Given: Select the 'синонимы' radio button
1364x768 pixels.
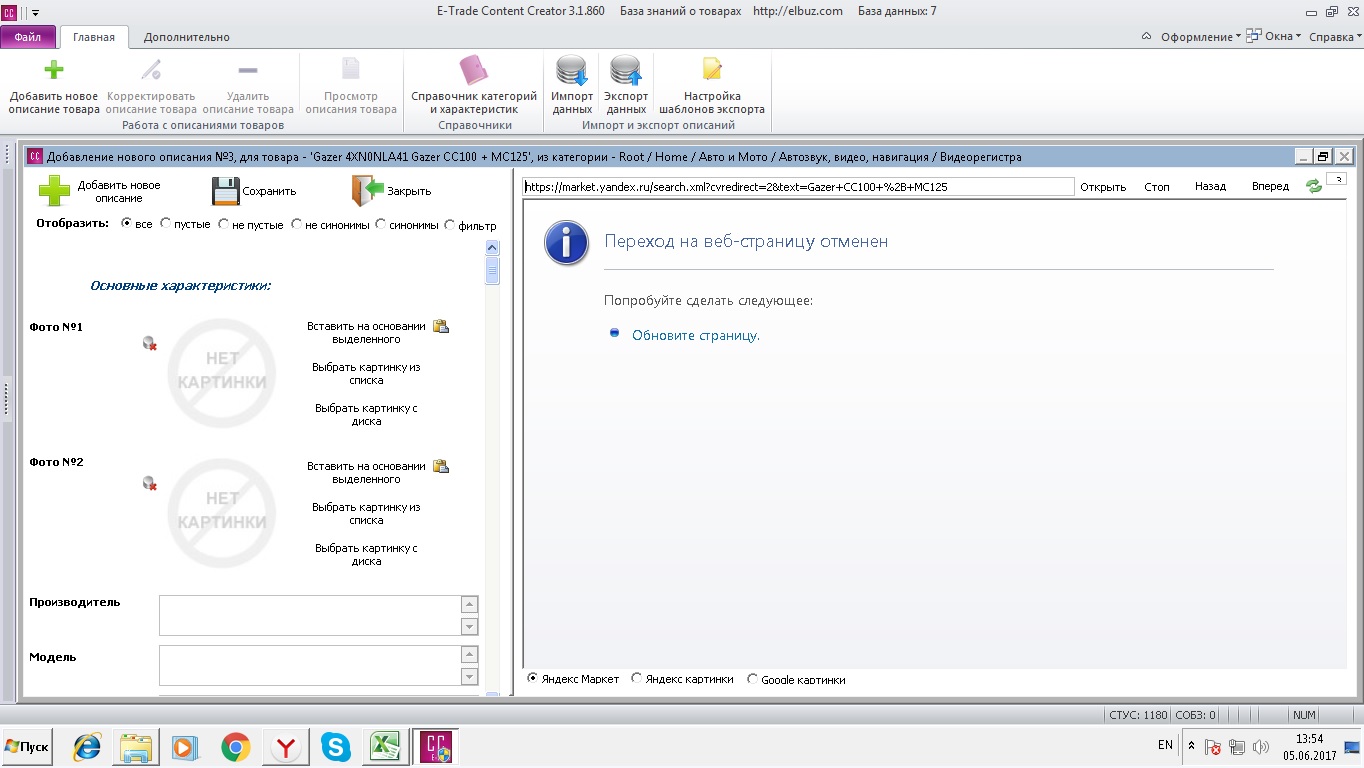Looking at the screenshot, I should point(380,224).
